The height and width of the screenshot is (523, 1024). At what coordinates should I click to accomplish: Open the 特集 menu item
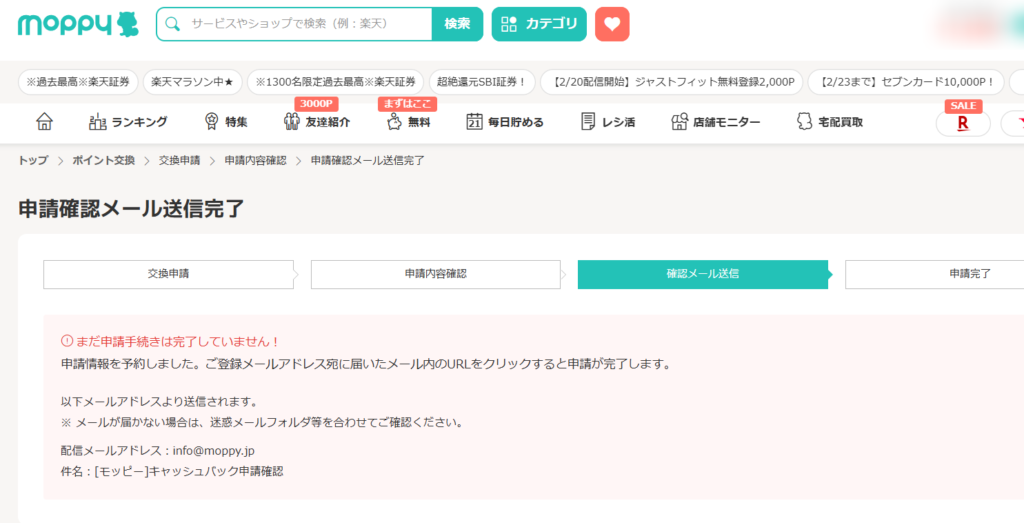point(226,121)
